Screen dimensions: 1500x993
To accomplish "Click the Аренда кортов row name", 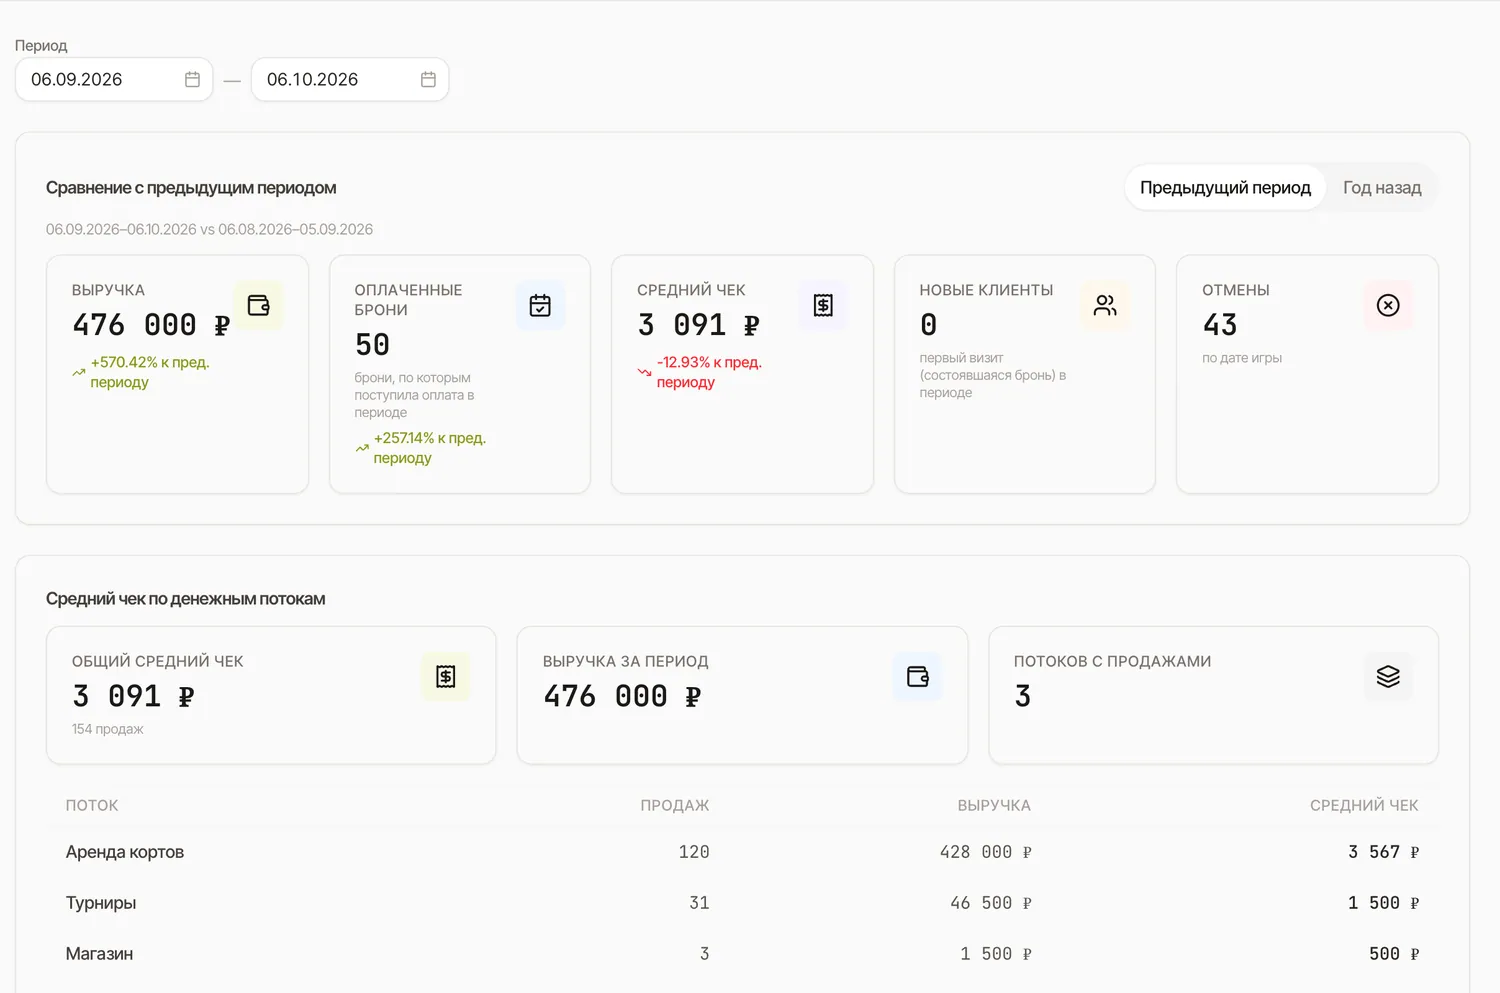I will click(125, 852).
